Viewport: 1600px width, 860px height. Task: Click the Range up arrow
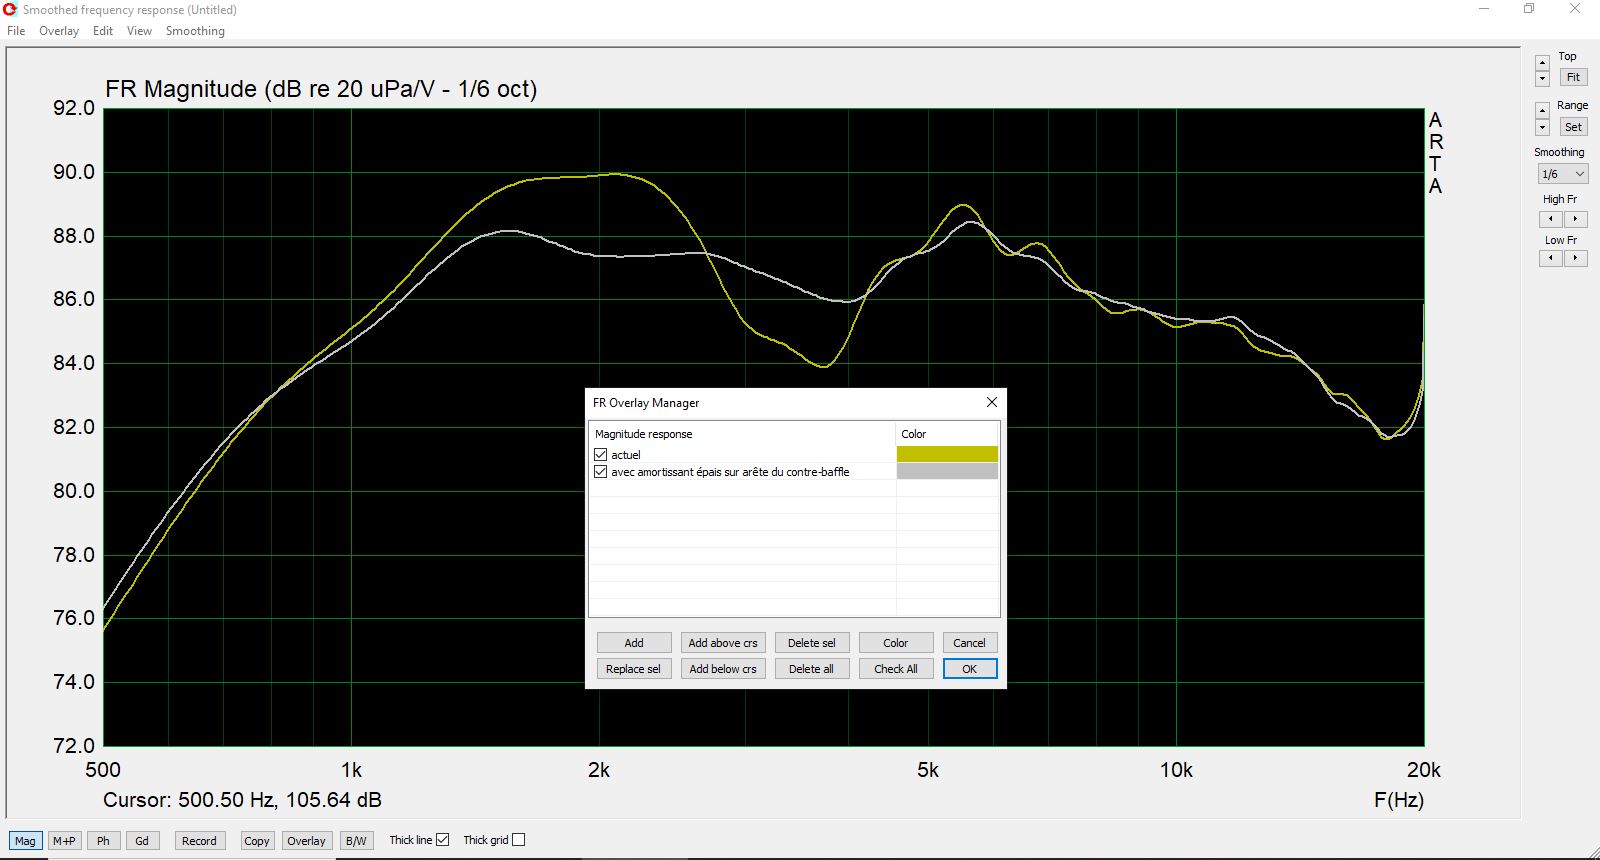tap(1542, 111)
